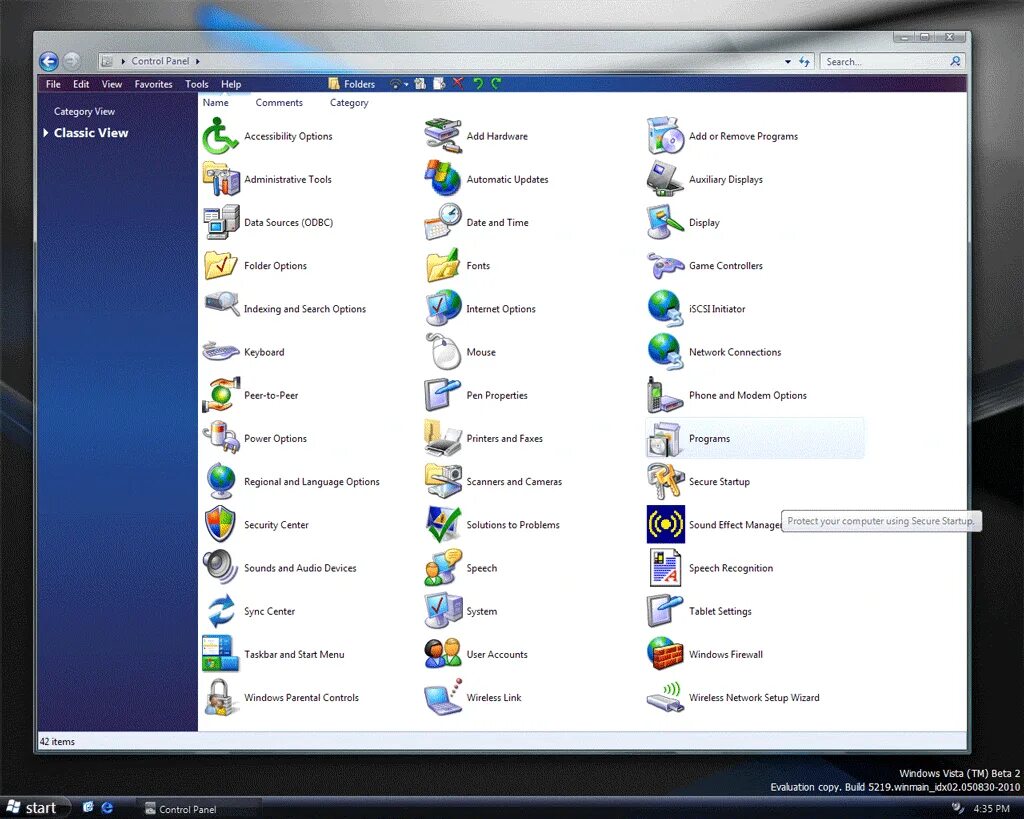Toggle the Folders pane button
Screen dimensions: 1024x819
(x=351, y=84)
